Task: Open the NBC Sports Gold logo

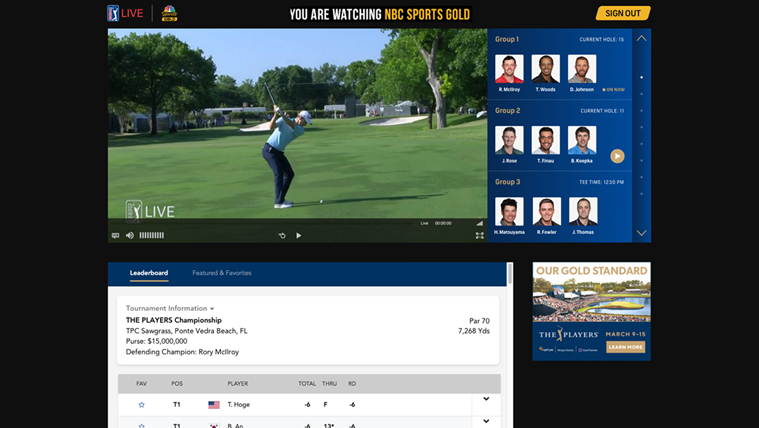Action: (x=170, y=13)
